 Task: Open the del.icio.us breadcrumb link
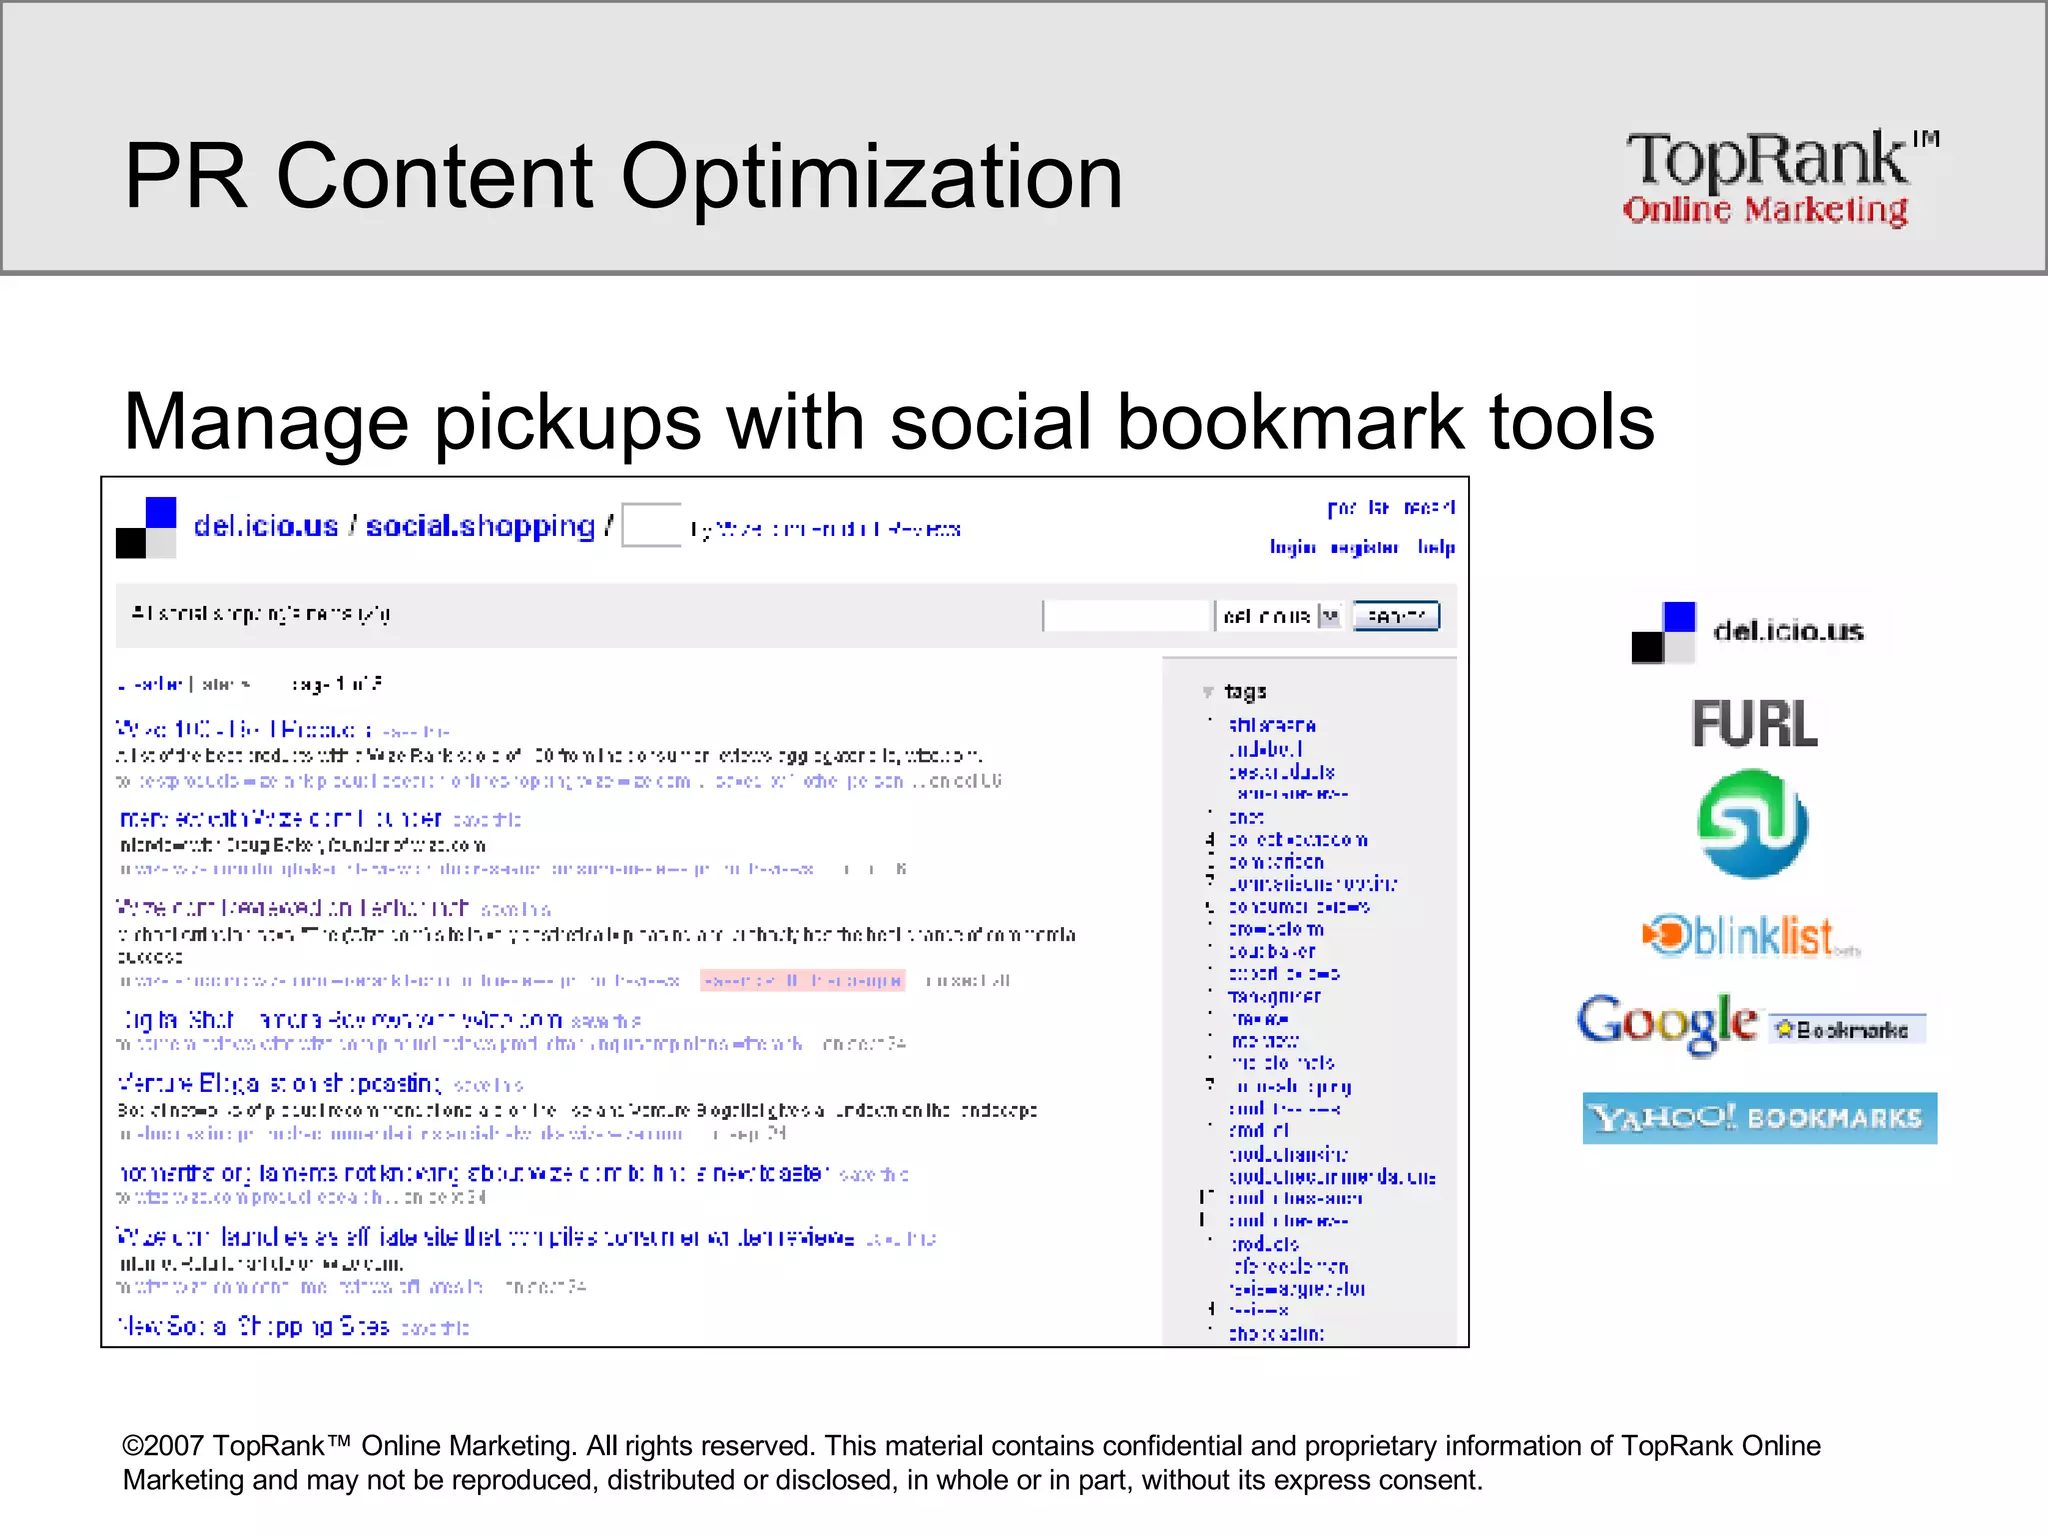(266, 526)
